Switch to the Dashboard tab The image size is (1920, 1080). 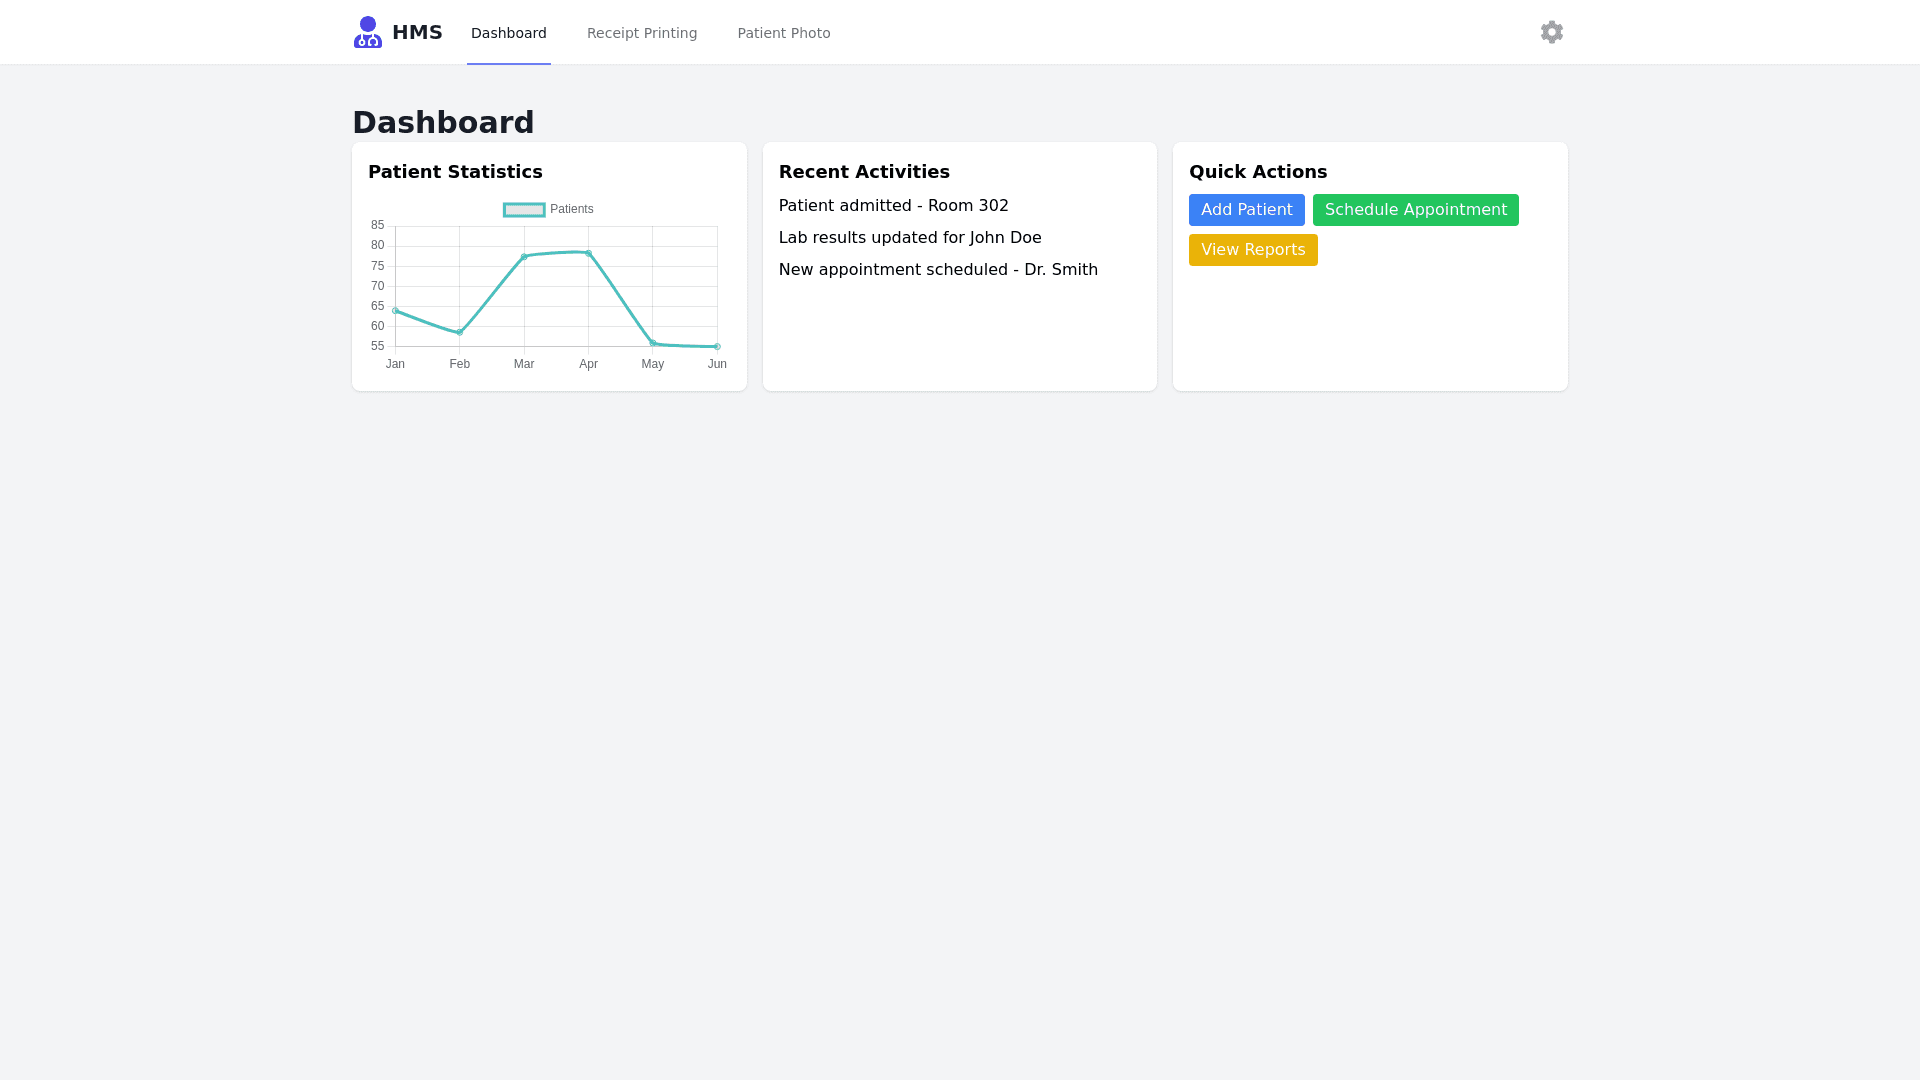point(508,33)
